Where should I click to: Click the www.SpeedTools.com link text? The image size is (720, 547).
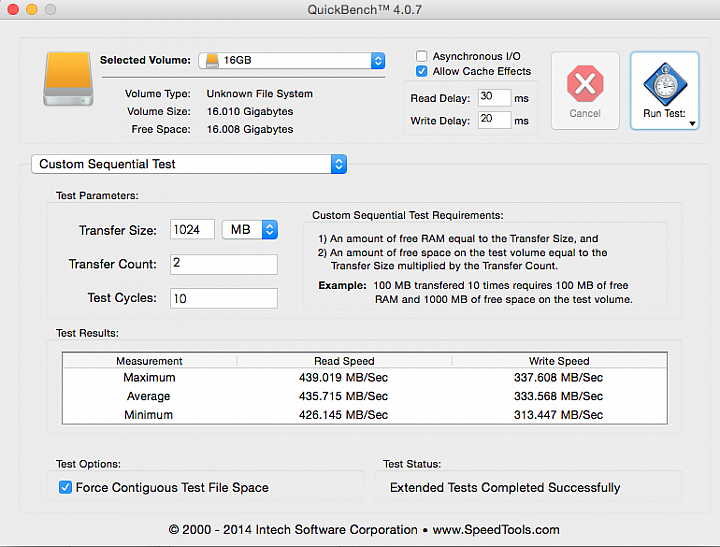(x=496, y=530)
